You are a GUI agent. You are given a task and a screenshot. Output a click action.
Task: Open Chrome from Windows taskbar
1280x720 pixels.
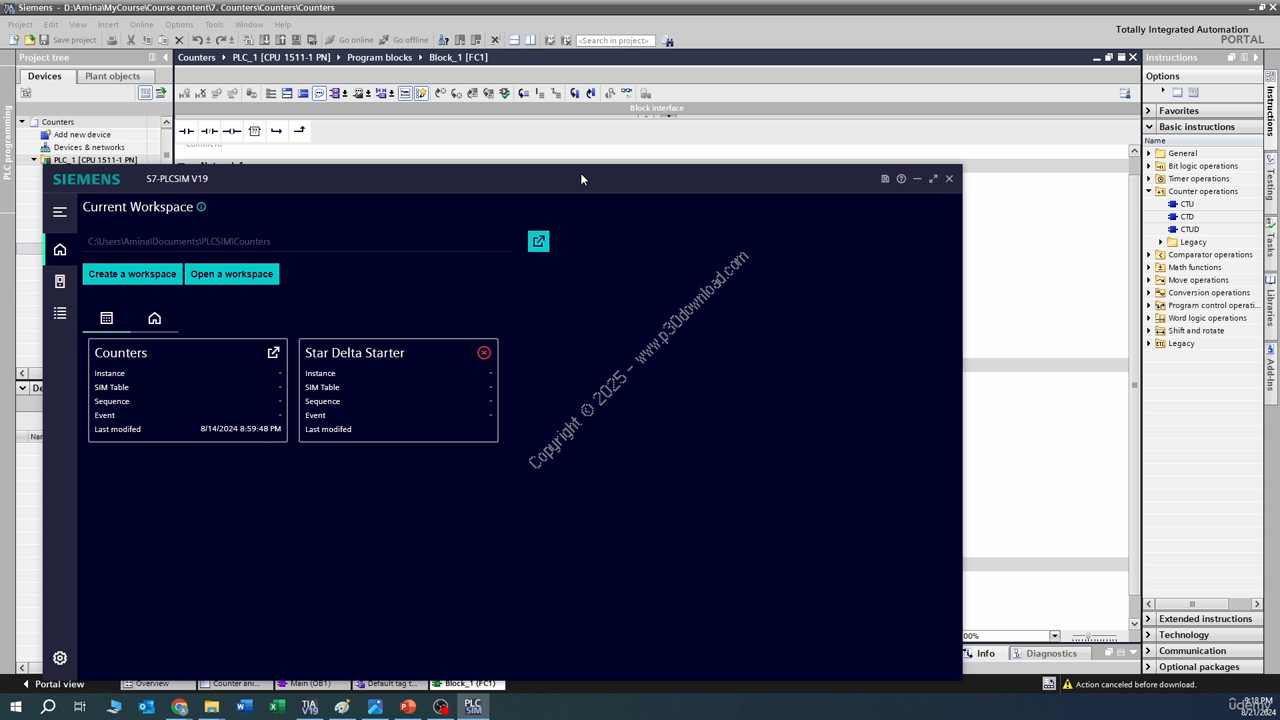point(179,706)
